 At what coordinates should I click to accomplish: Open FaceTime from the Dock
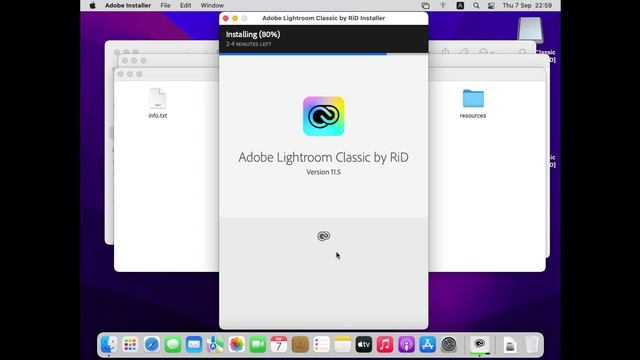coord(258,345)
